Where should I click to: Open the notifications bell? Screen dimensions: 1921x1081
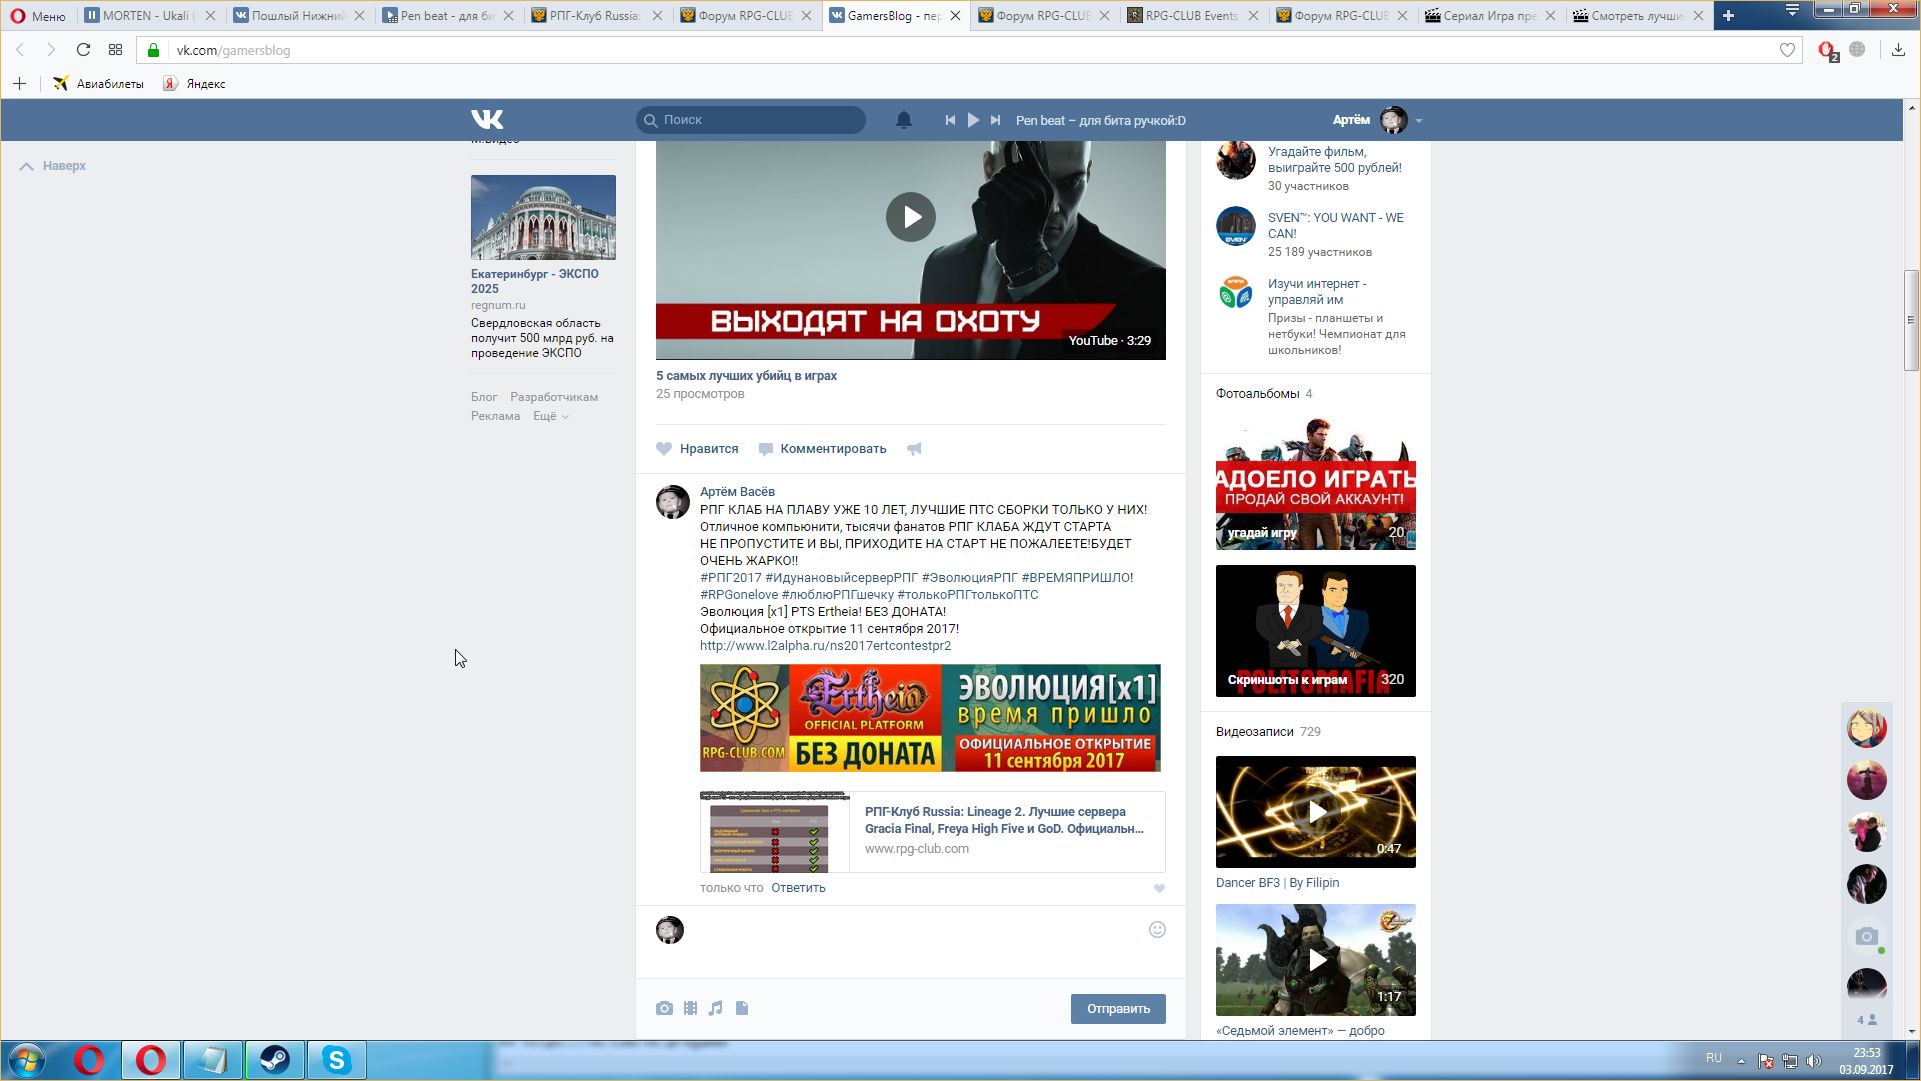pyautogui.click(x=903, y=120)
